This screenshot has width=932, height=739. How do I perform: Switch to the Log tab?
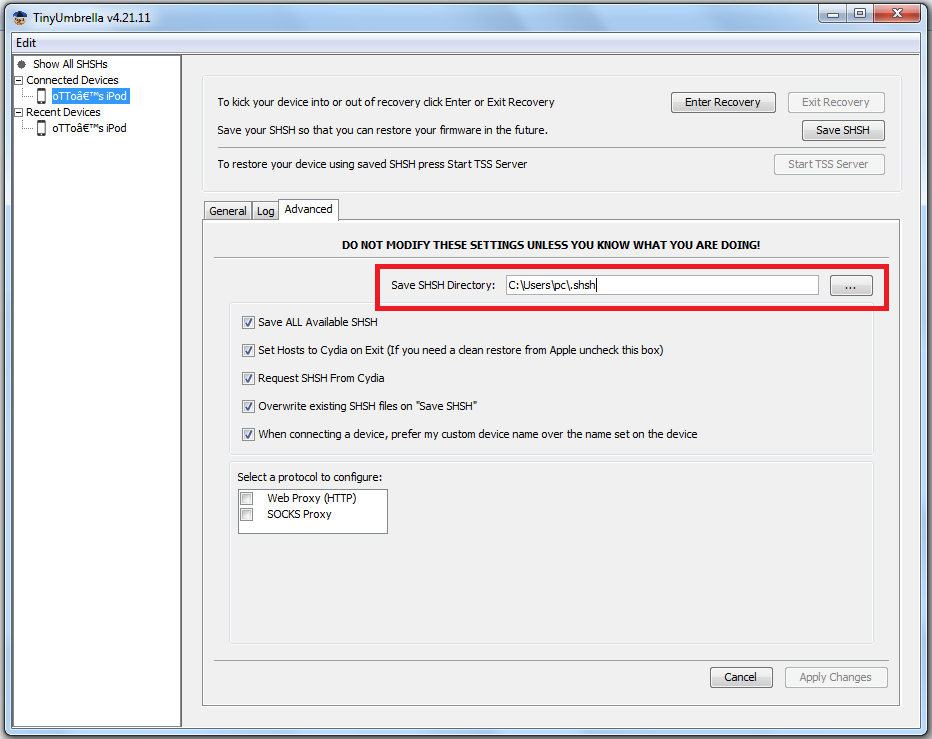[x=265, y=211]
